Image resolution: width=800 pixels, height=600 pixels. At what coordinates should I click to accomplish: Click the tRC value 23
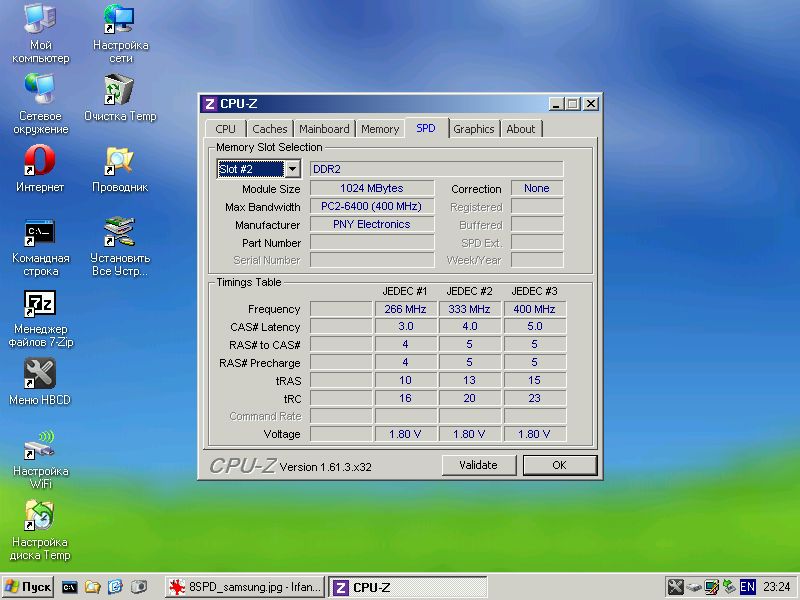535,398
